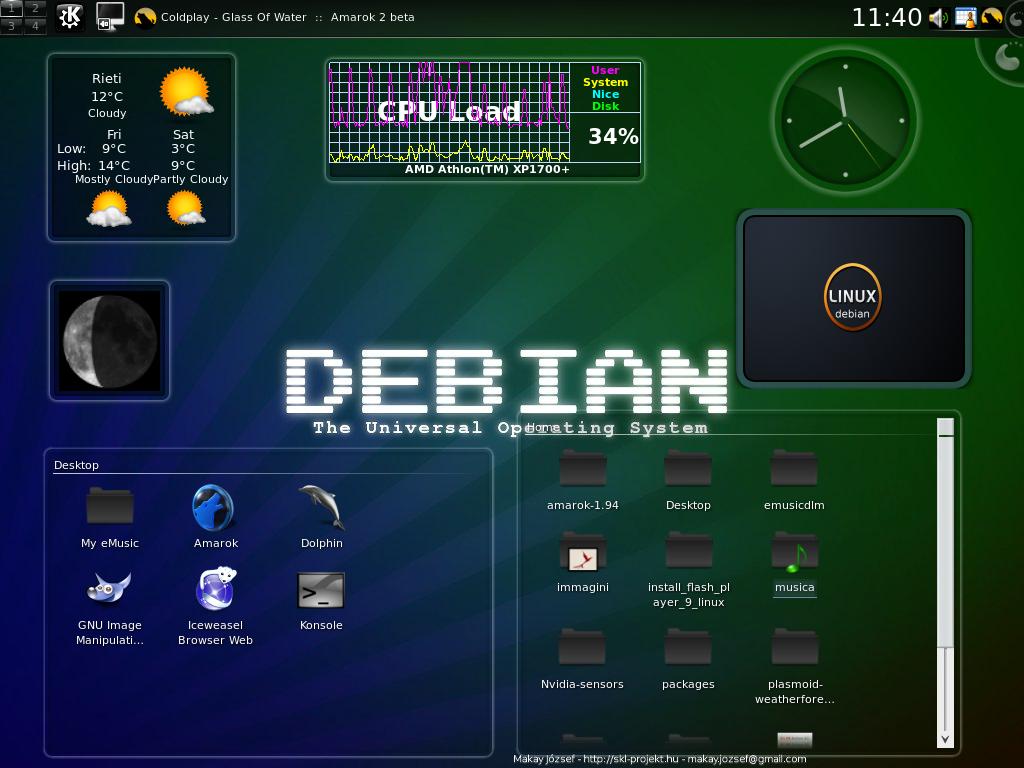This screenshot has height=768, width=1024.
Task: Click the User legend label in CPU monitor
Action: coord(605,70)
